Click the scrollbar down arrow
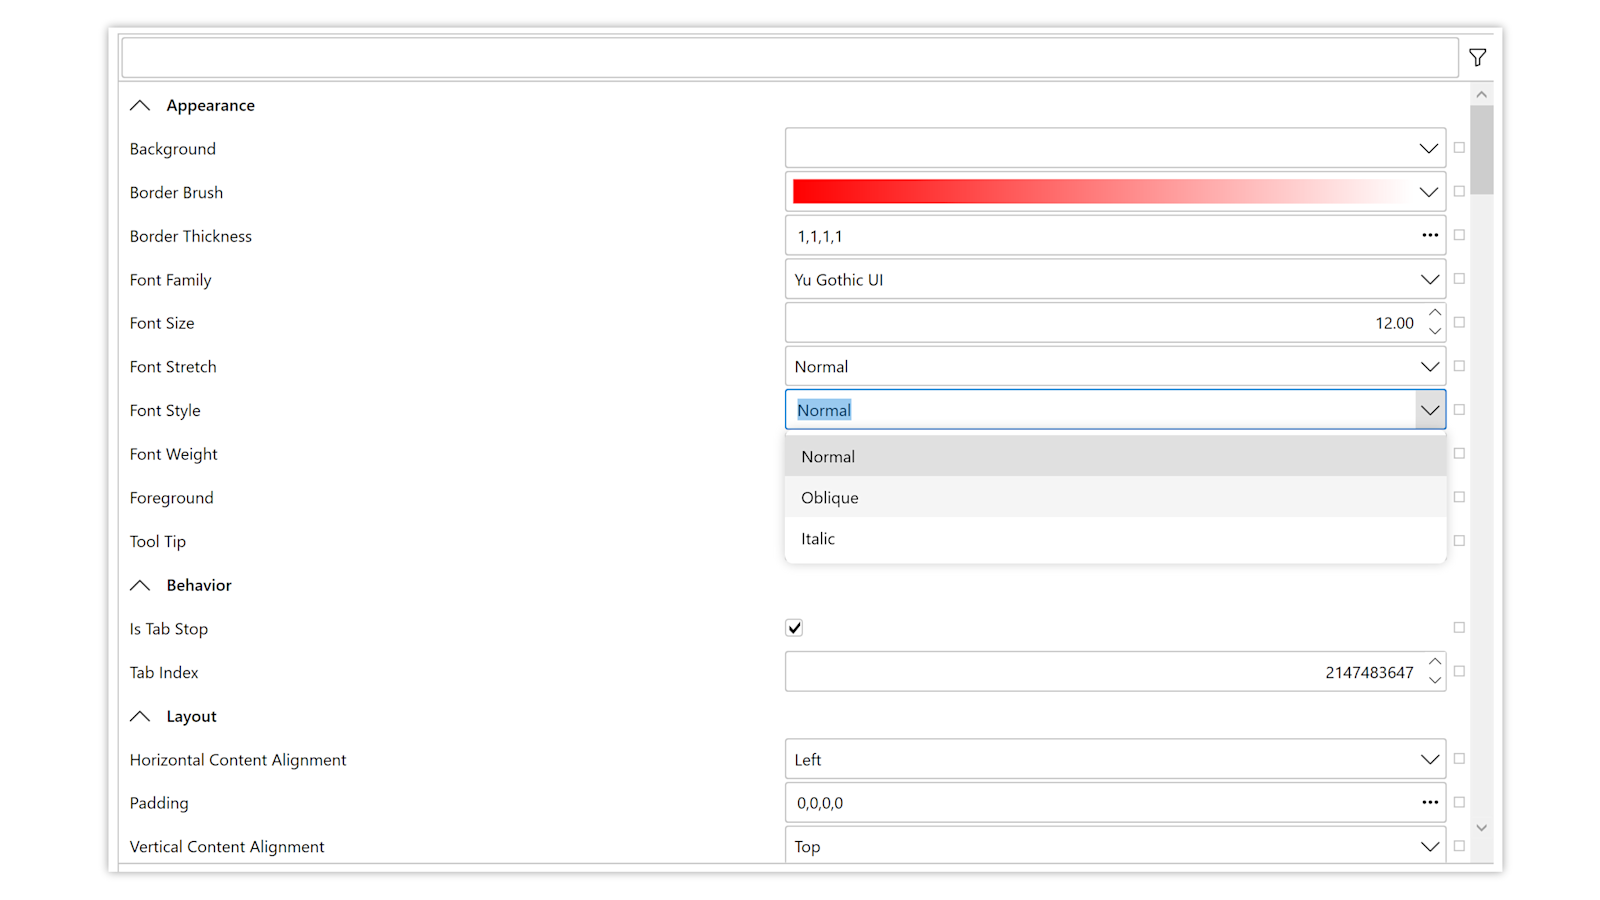Screen dimensions: 1600x900 point(1482,828)
